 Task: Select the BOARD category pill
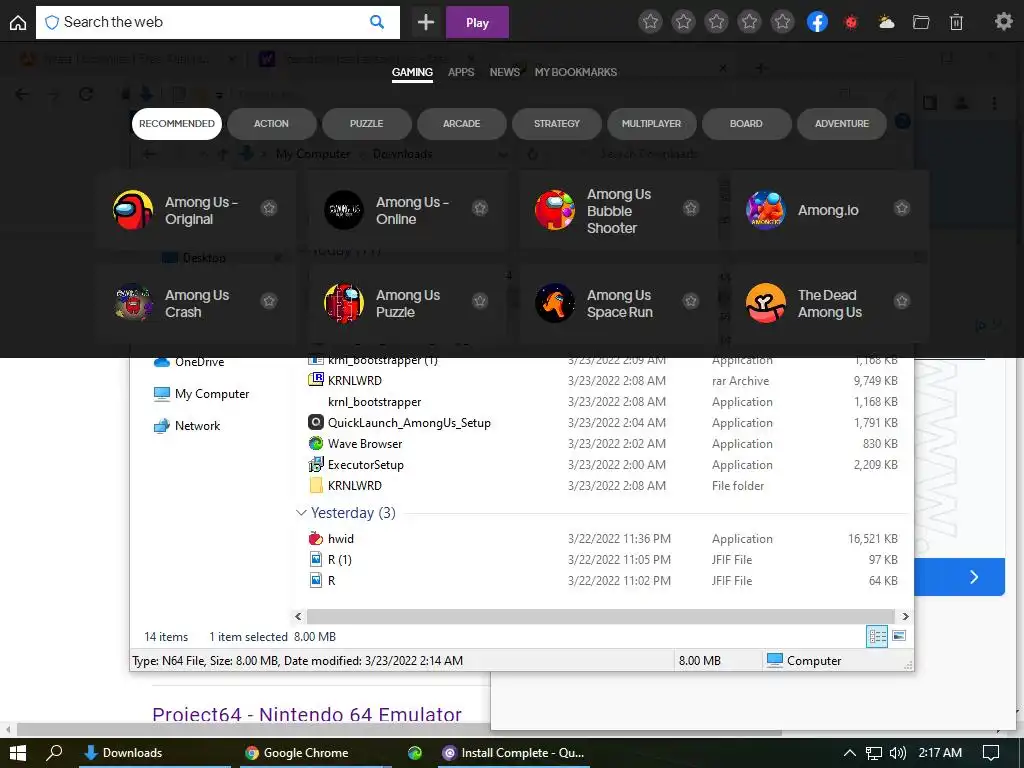[746, 123]
